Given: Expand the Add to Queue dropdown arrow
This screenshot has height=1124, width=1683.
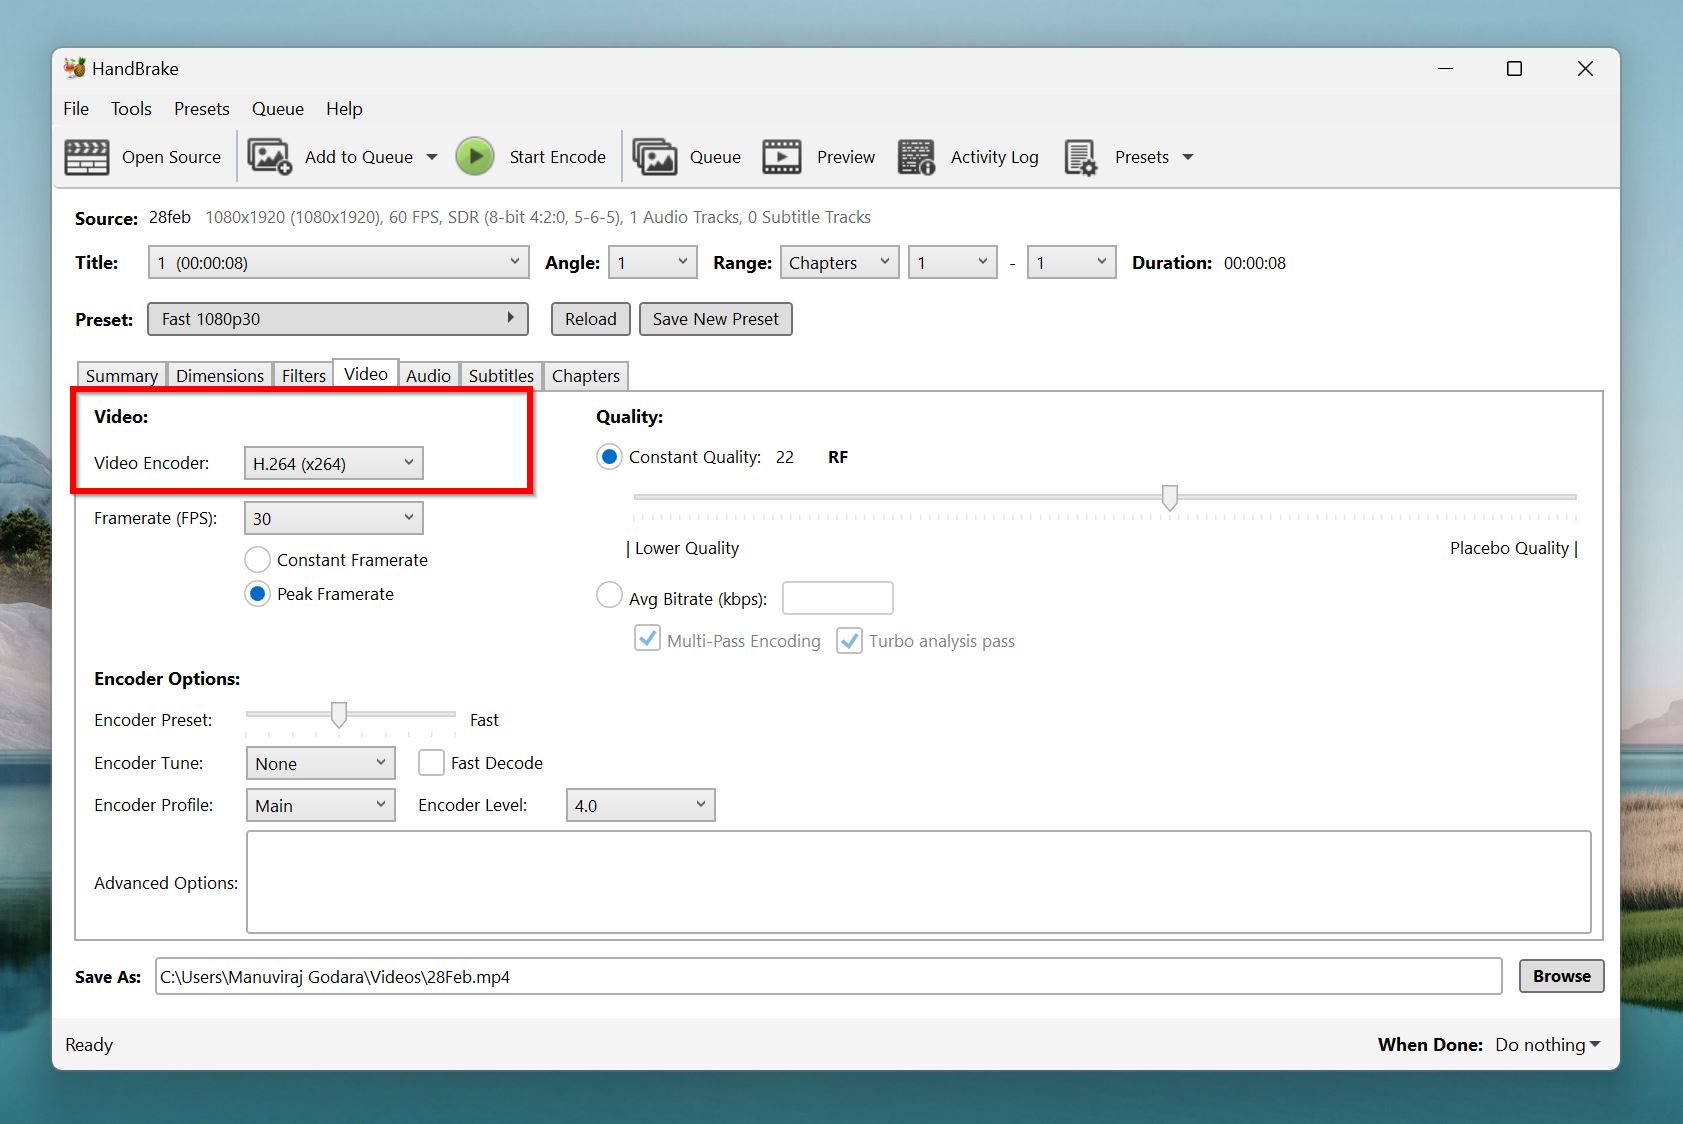Looking at the screenshot, I should tap(432, 157).
